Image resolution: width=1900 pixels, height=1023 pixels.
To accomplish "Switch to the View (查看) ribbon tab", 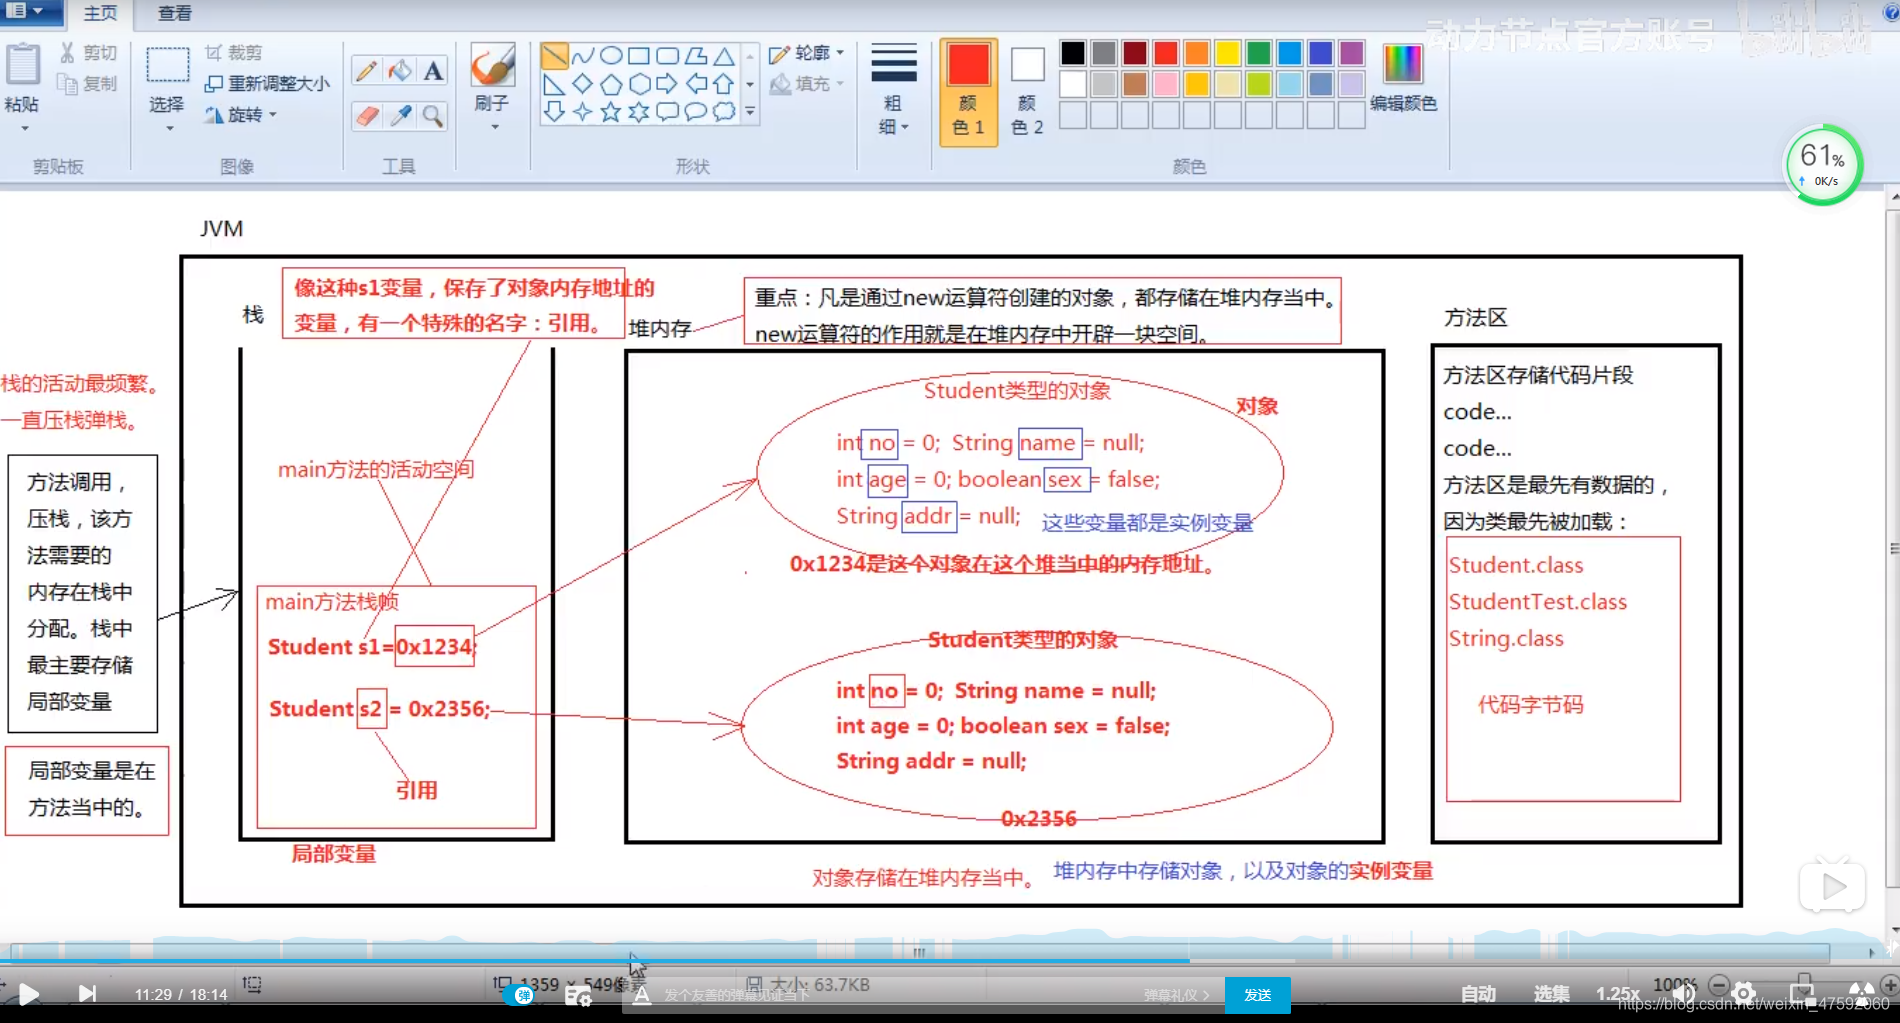I will tap(175, 13).
